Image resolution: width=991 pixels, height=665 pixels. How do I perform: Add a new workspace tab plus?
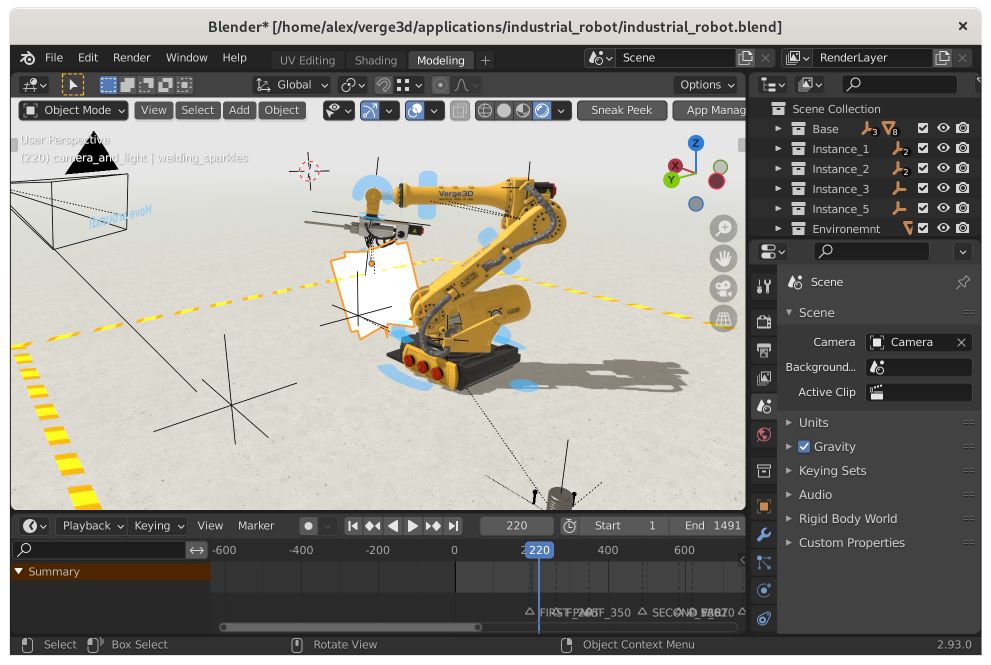485,61
